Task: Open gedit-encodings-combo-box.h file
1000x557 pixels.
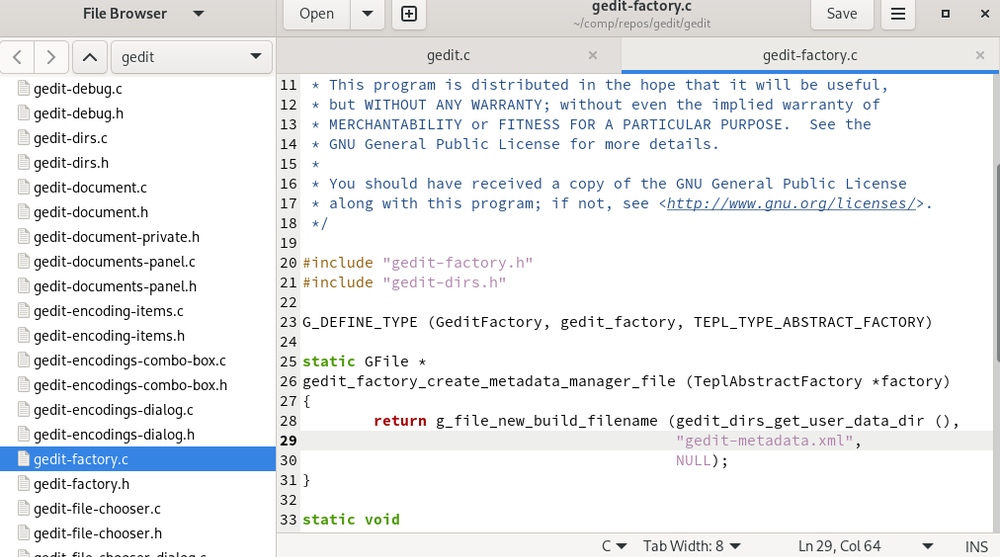Action: pos(130,385)
